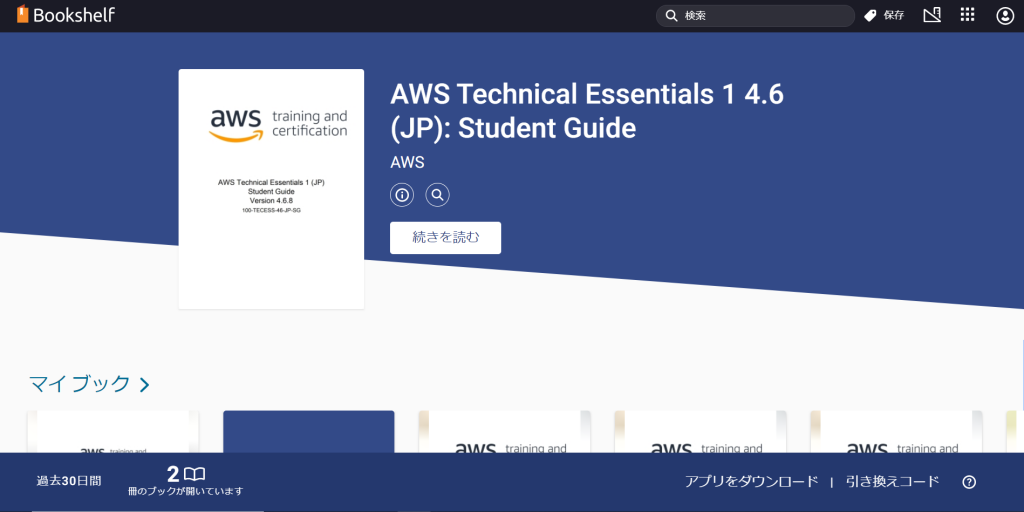The width and height of the screenshot is (1024, 512).
Task: Open the help question mark icon
Action: pyautogui.click(x=969, y=483)
